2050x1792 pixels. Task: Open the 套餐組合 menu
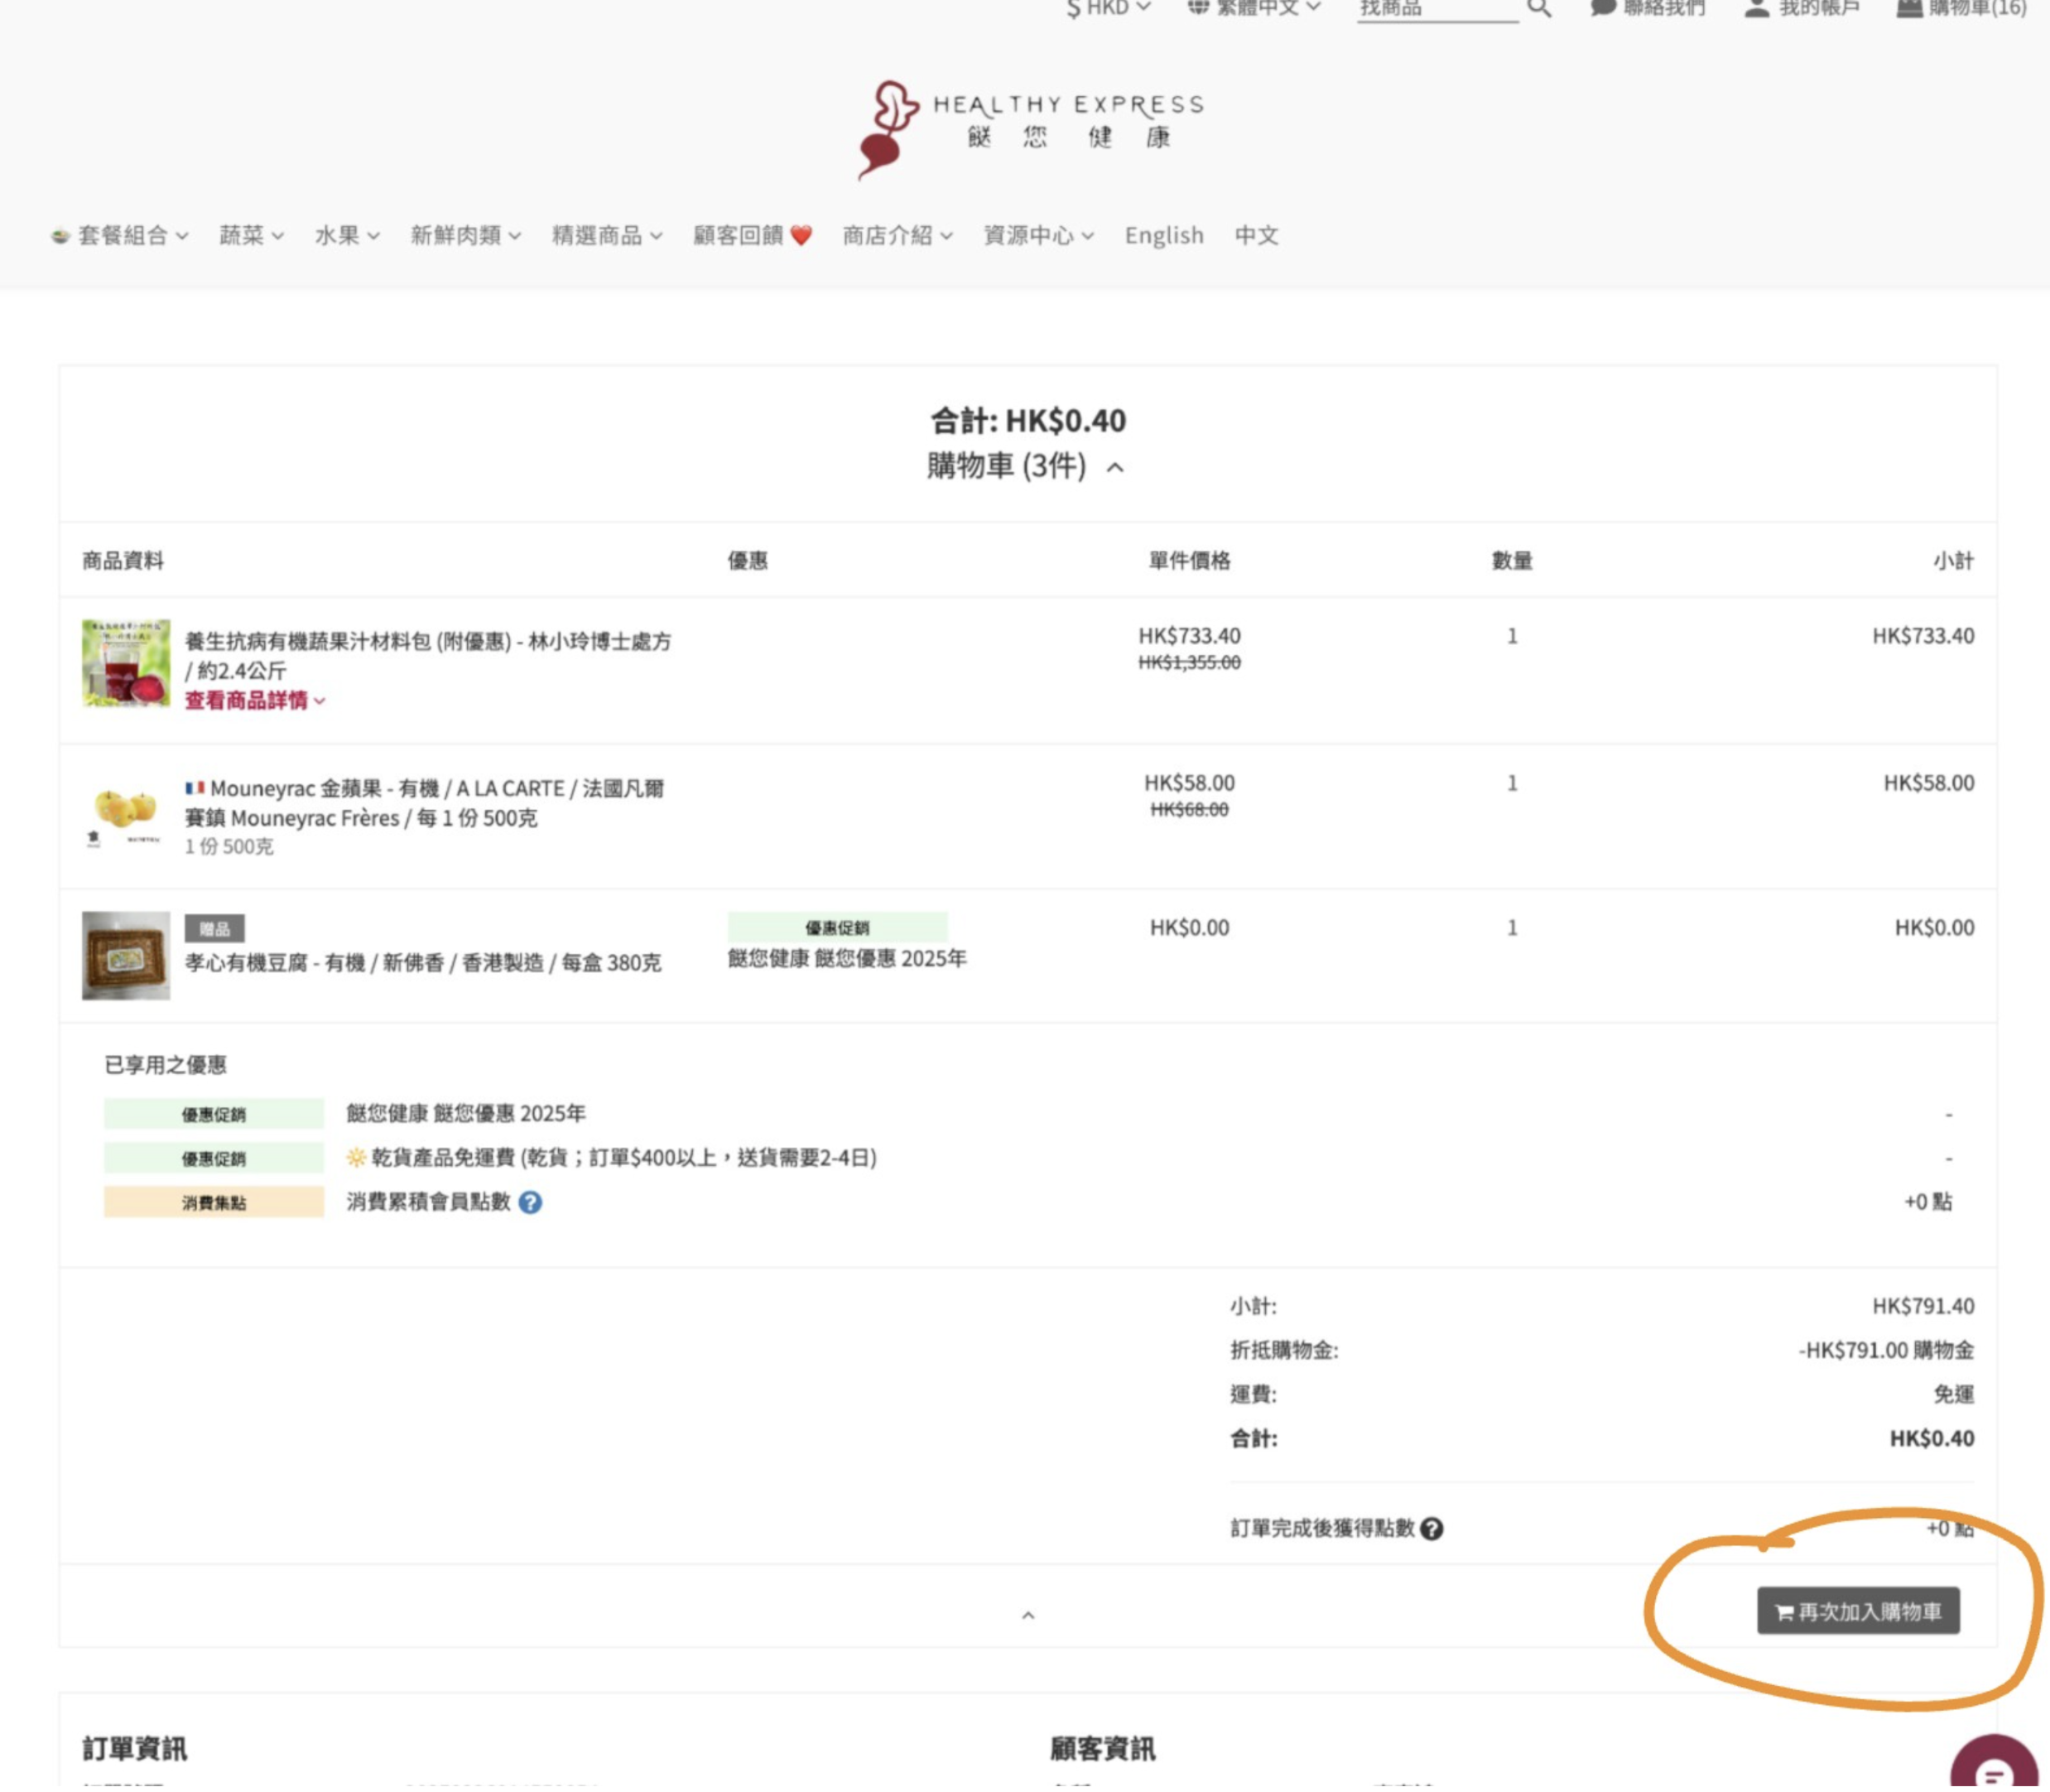pos(122,236)
